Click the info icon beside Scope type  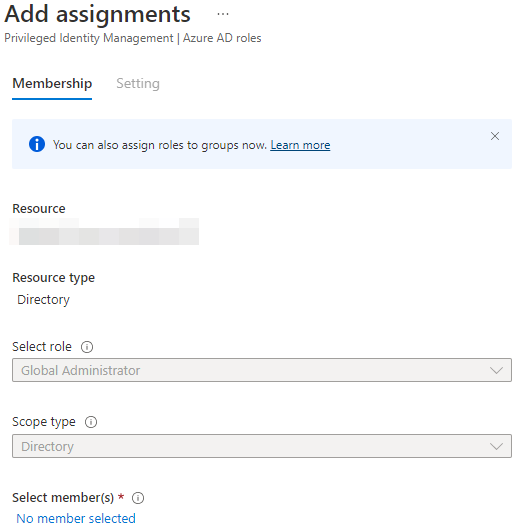point(91,422)
